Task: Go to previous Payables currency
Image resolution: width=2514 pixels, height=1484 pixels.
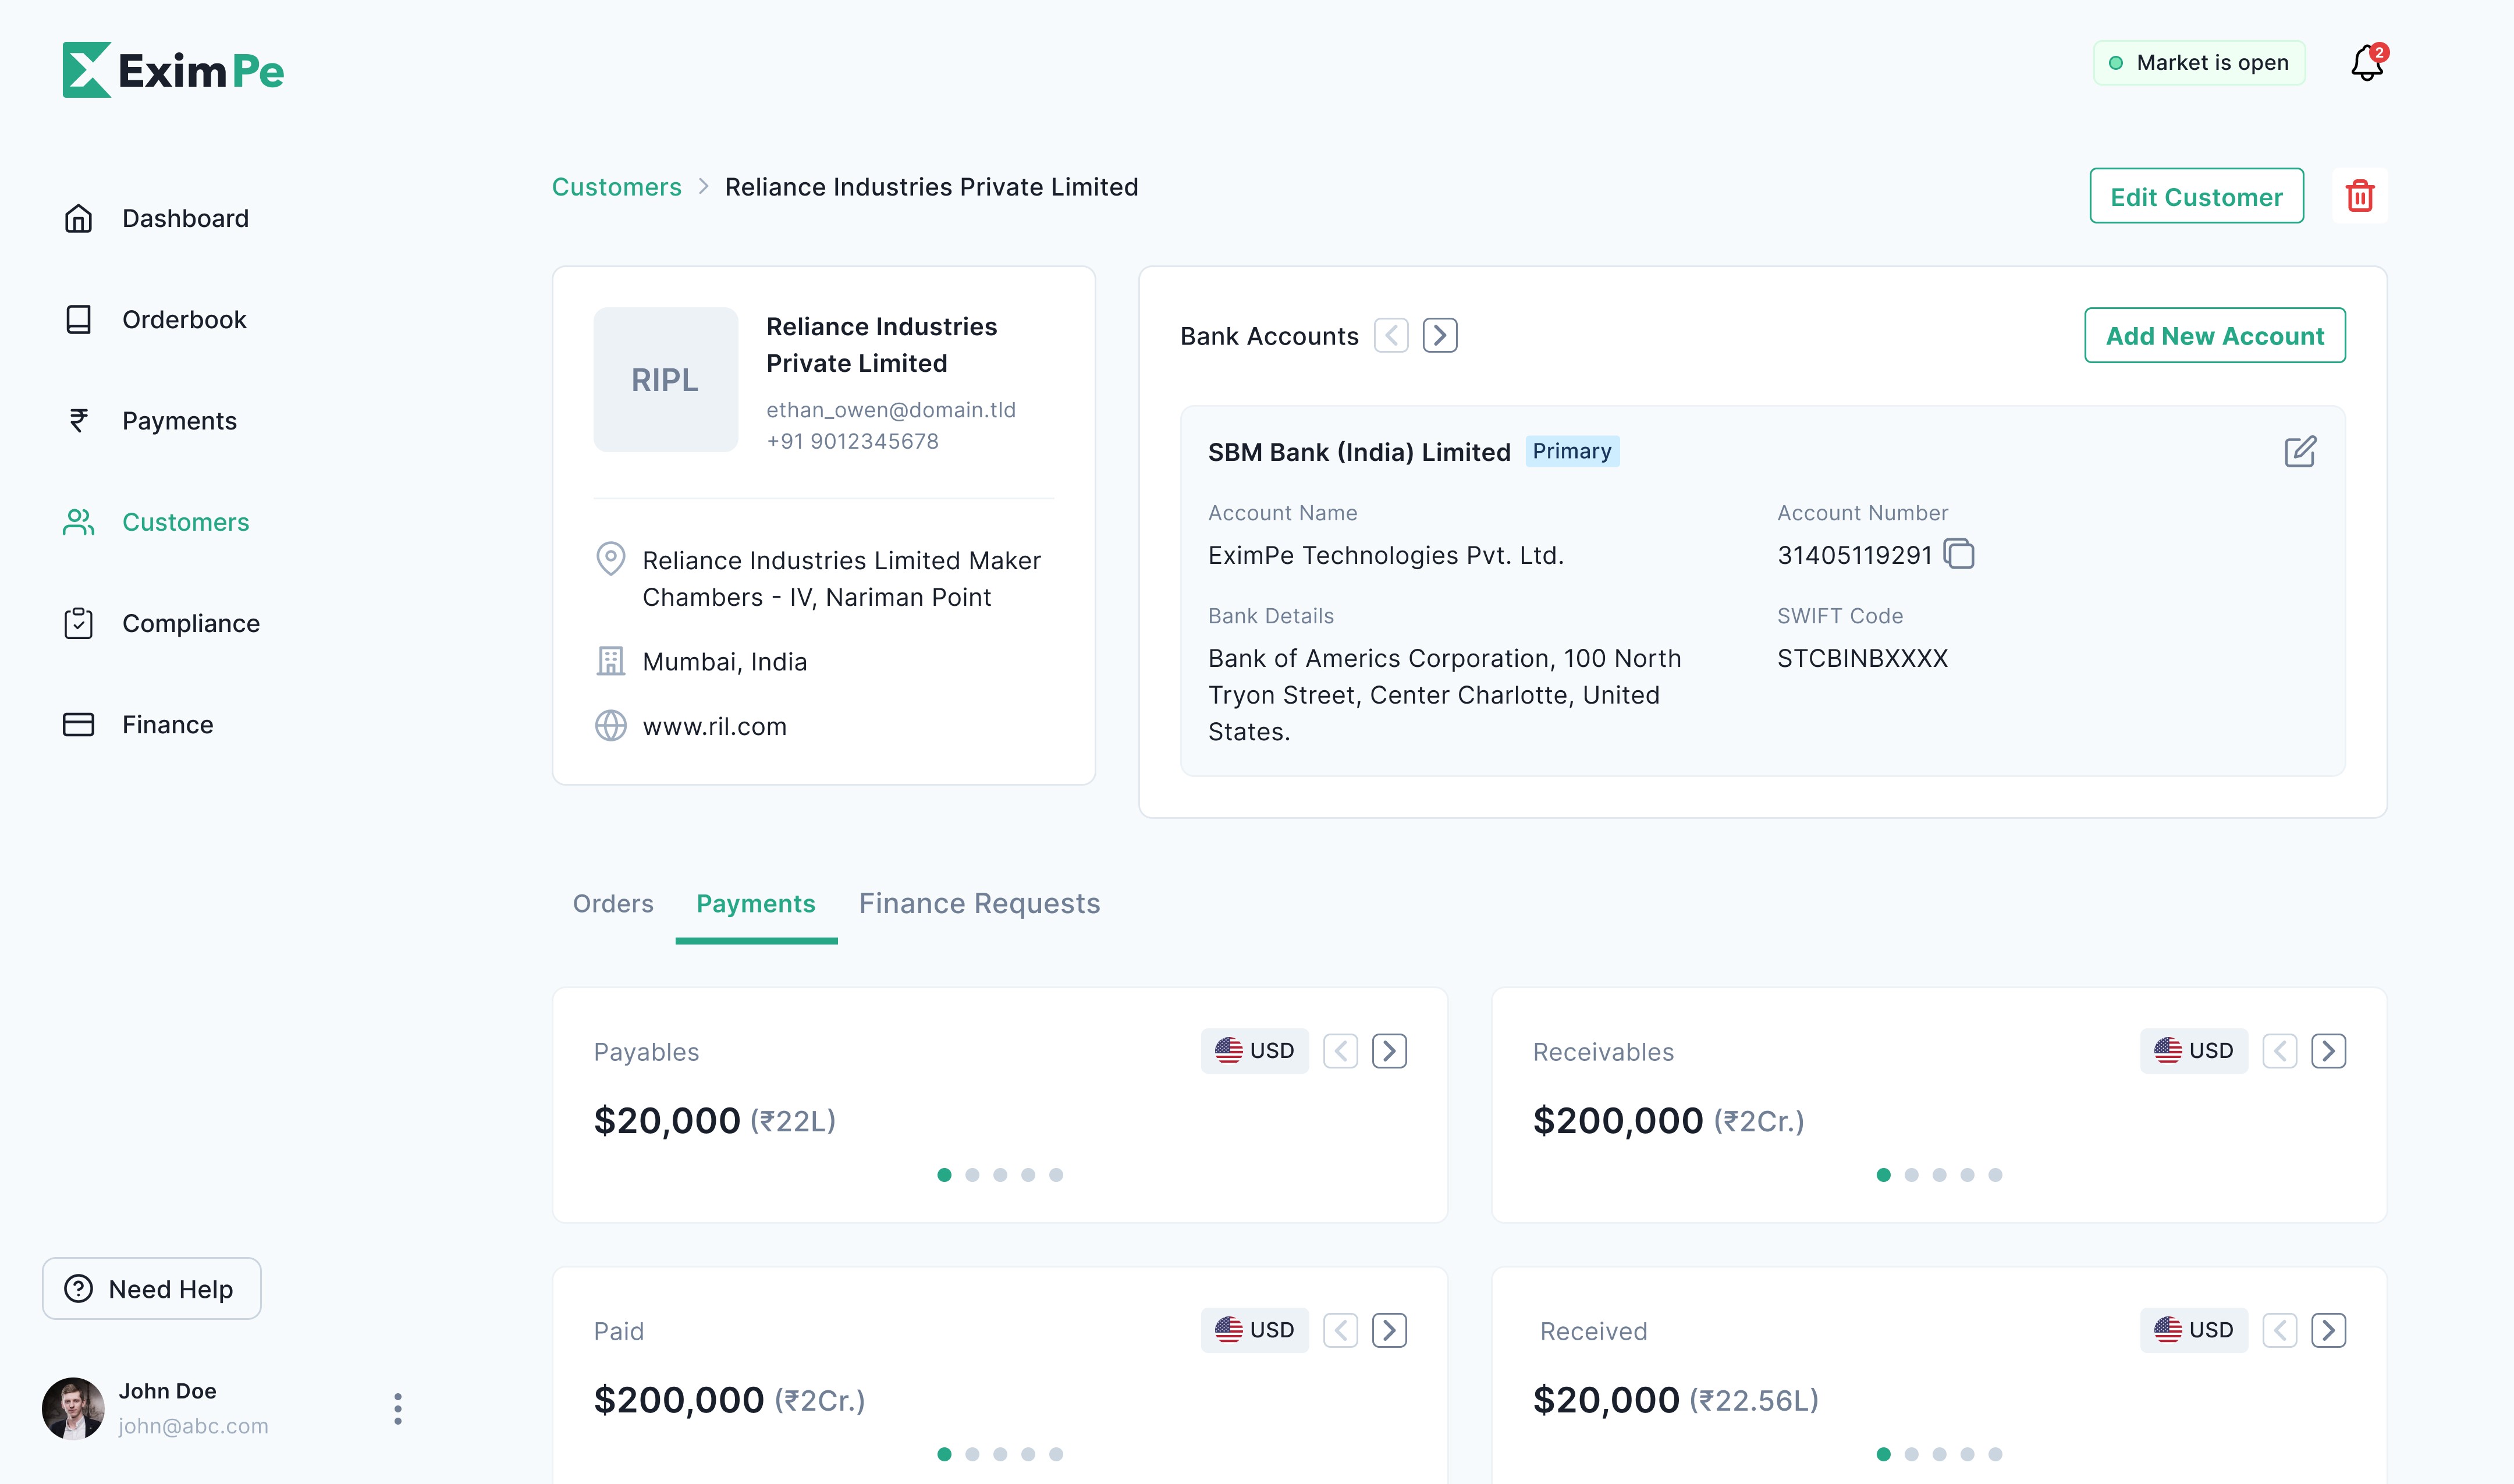Action: pyautogui.click(x=1340, y=1050)
